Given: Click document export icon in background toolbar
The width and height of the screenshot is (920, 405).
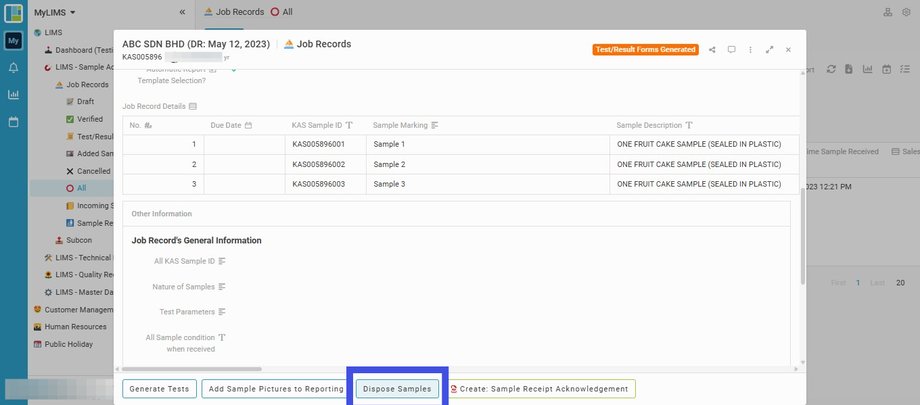Looking at the screenshot, I should coord(849,69).
